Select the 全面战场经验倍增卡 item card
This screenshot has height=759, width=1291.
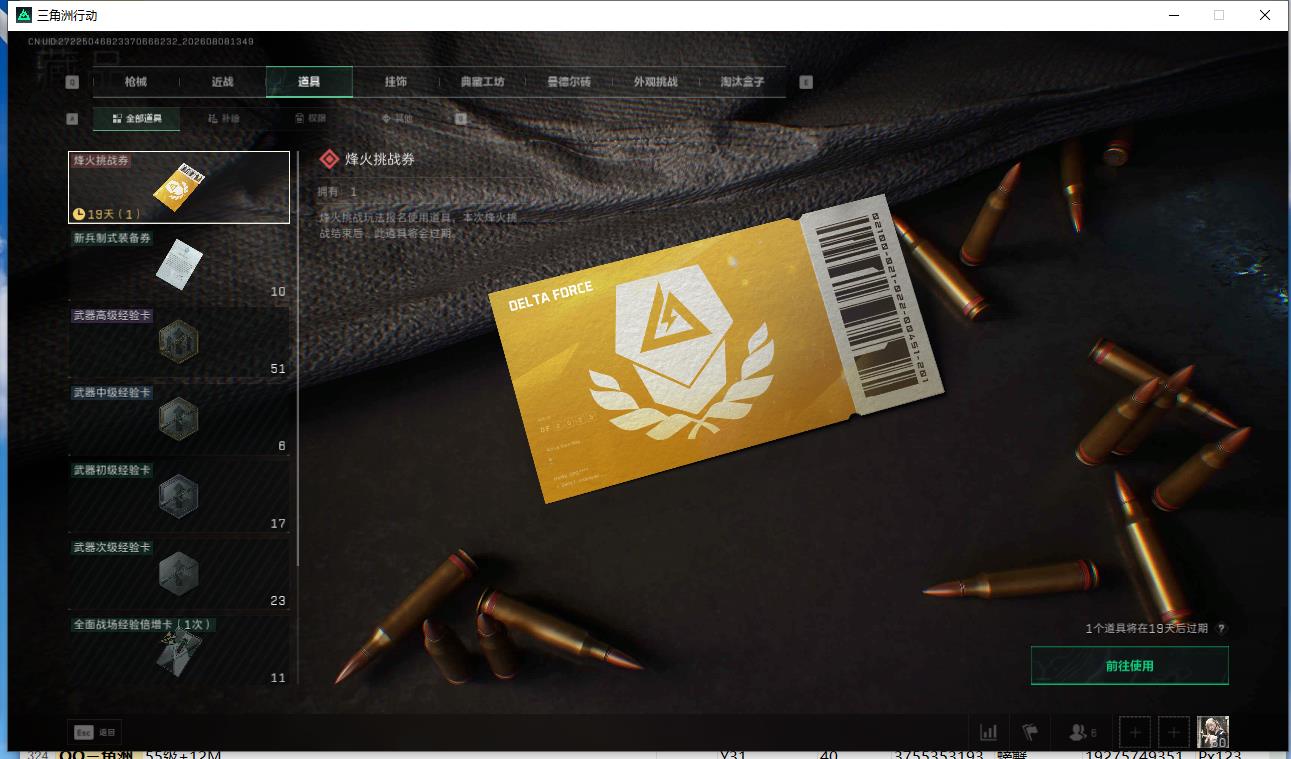click(x=179, y=650)
